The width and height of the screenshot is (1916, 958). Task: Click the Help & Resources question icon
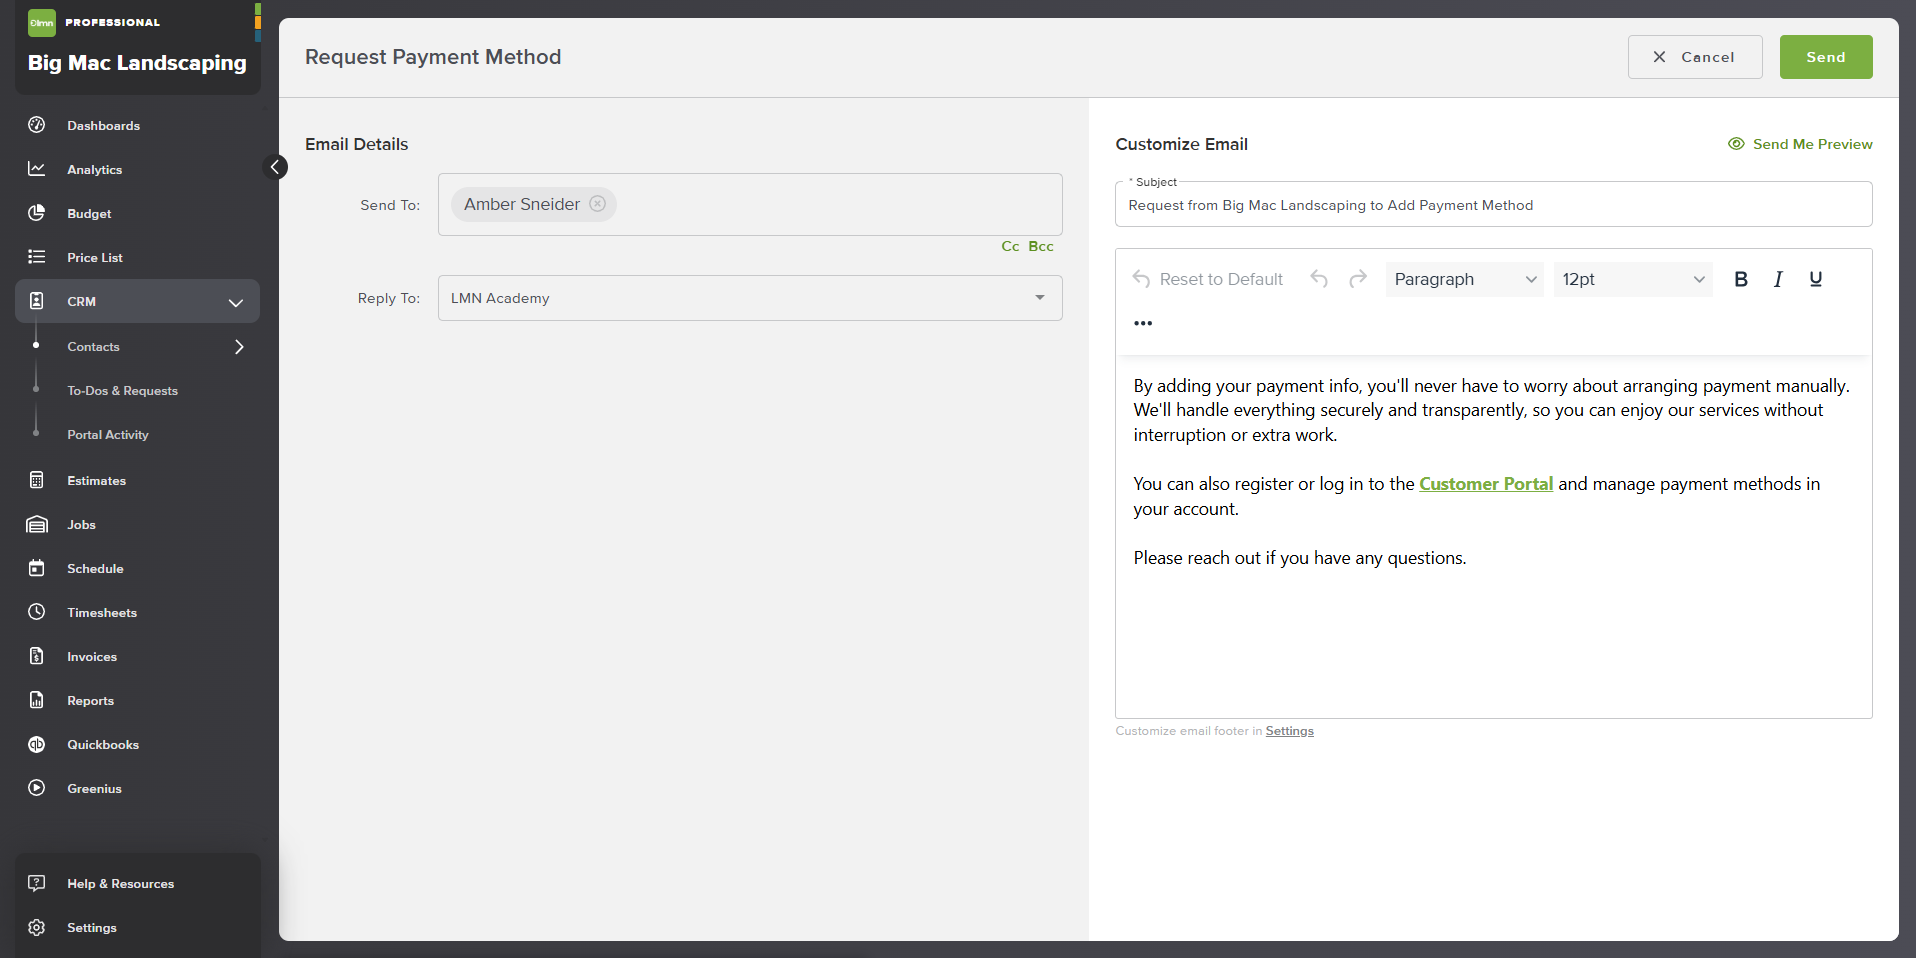(x=37, y=883)
